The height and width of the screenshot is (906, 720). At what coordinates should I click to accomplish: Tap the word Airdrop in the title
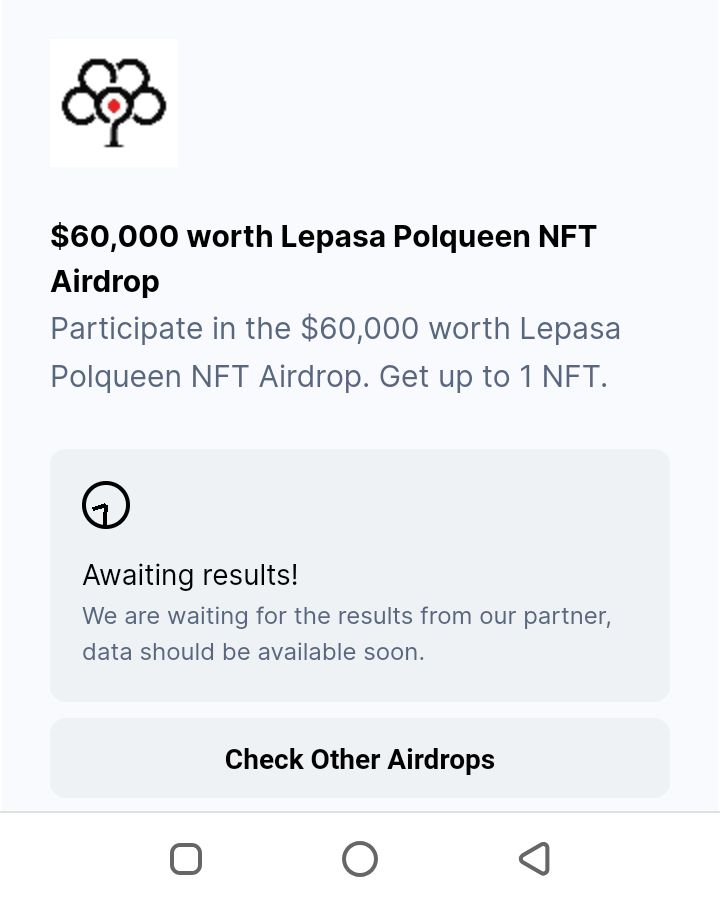105,281
